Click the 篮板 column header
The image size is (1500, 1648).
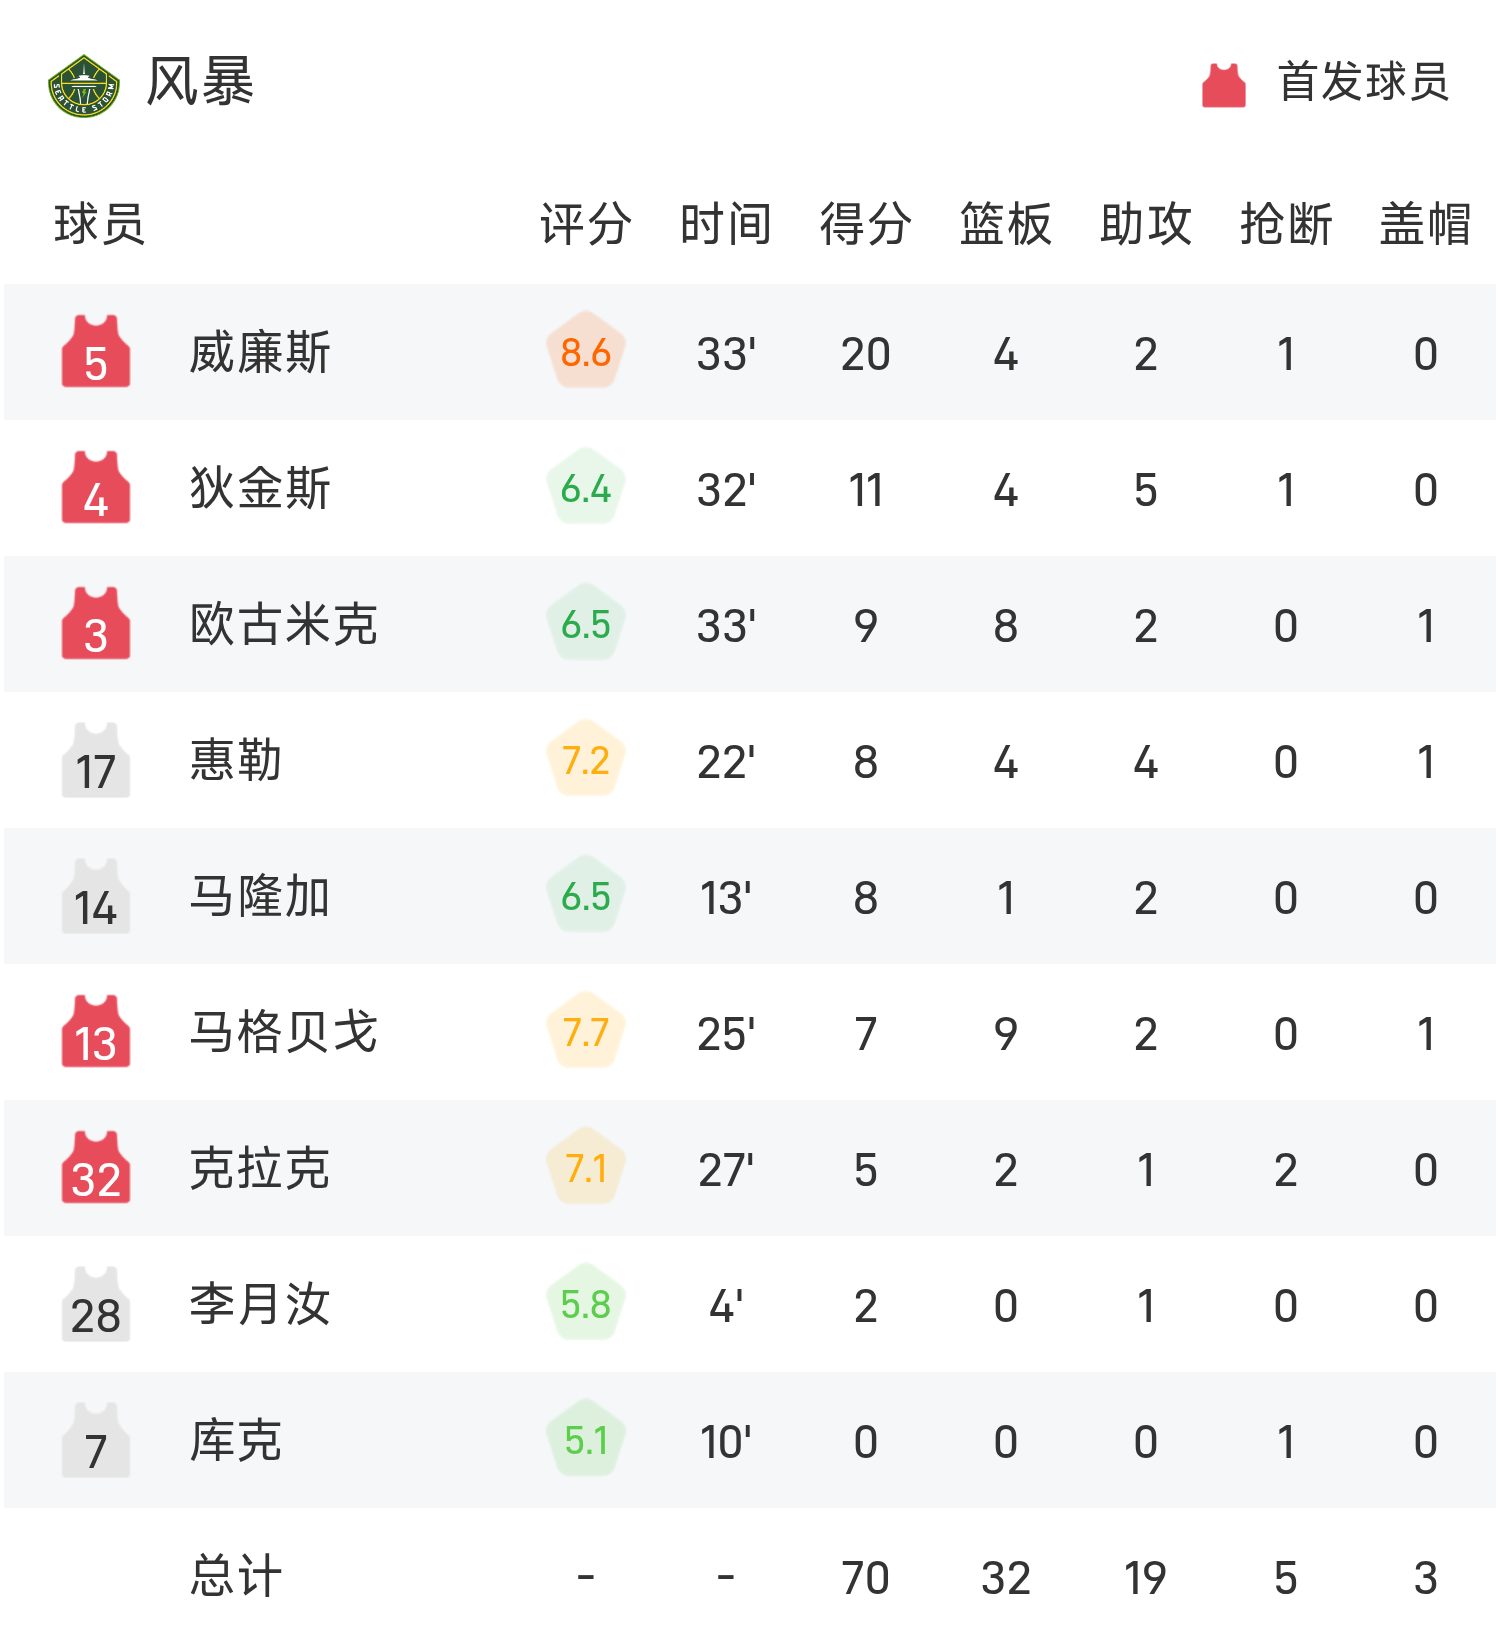tap(1006, 224)
